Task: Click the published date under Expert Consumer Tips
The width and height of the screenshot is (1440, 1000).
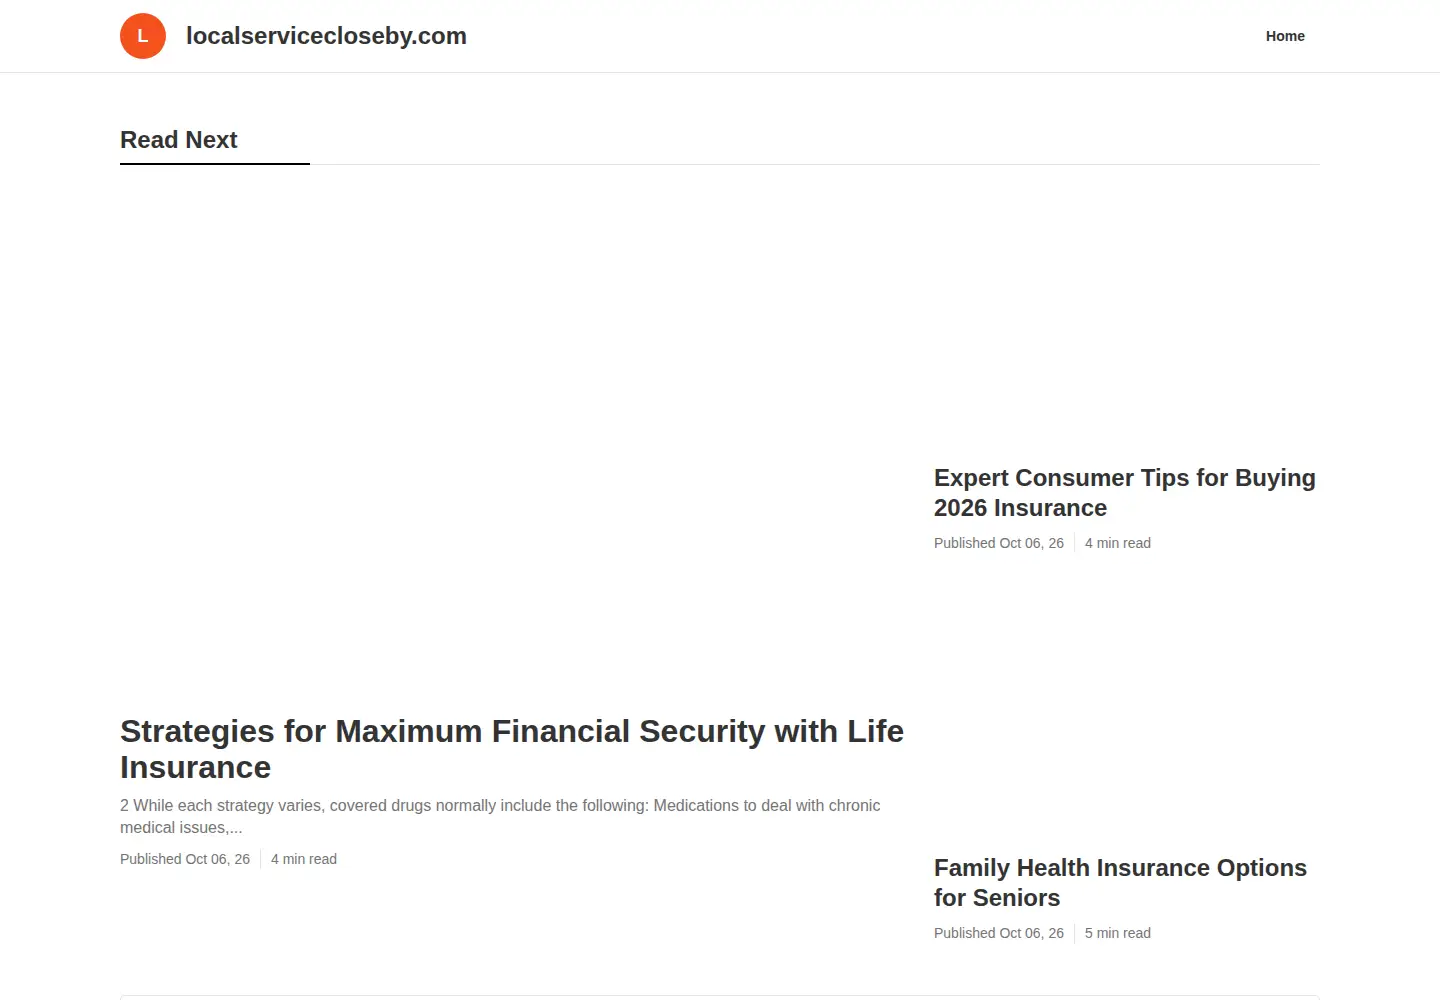Action: (x=999, y=543)
